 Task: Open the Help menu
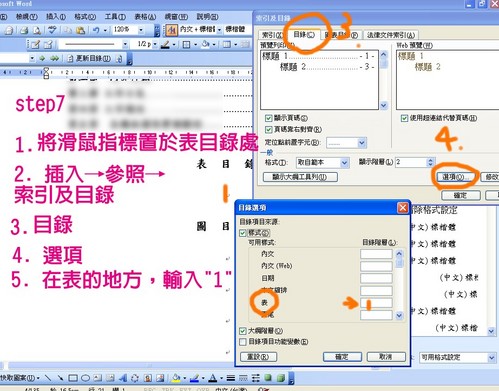tap(207, 17)
